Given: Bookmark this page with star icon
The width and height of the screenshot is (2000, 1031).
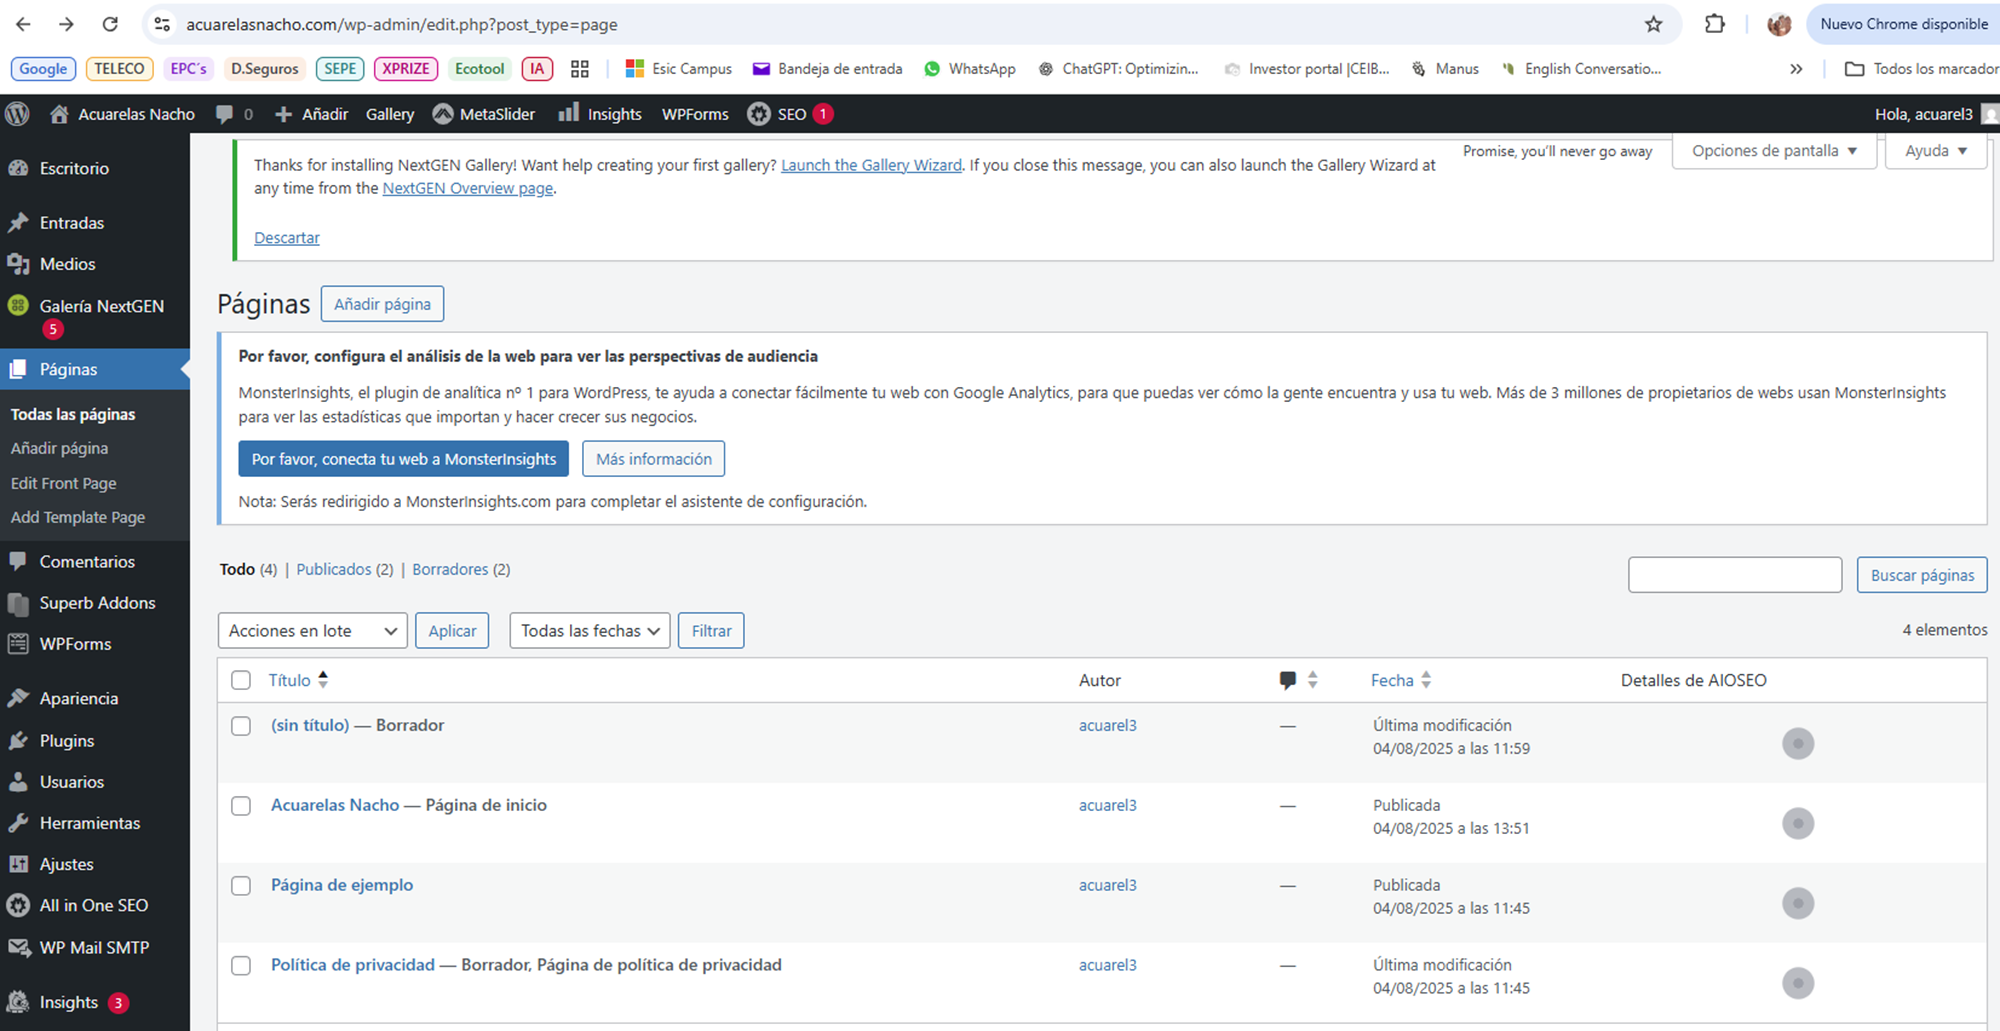Looking at the screenshot, I should pos(1654,24).
